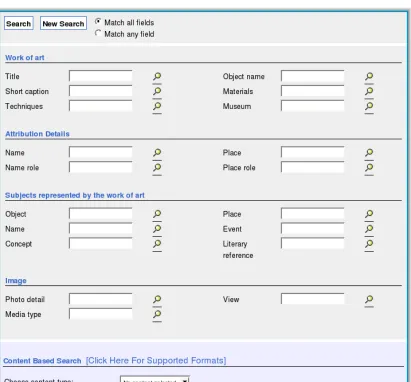Open the Attribution Details Place lookup magnifier
This screenshot has width=411, height=382.
369,153
